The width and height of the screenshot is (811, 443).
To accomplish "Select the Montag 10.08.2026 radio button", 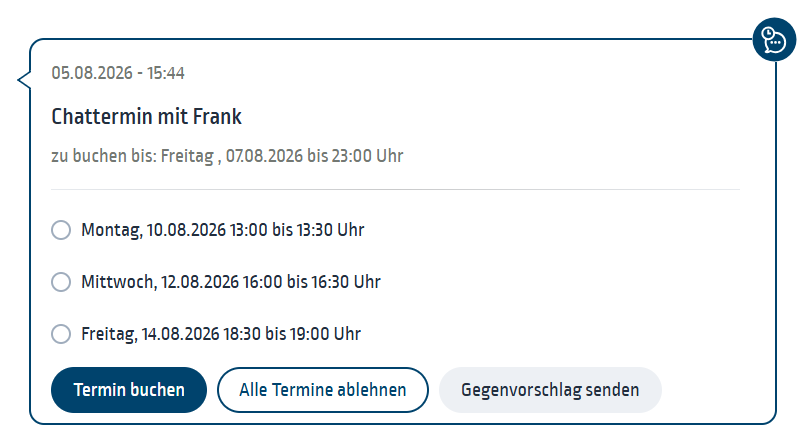I will [x=61, y=230].
